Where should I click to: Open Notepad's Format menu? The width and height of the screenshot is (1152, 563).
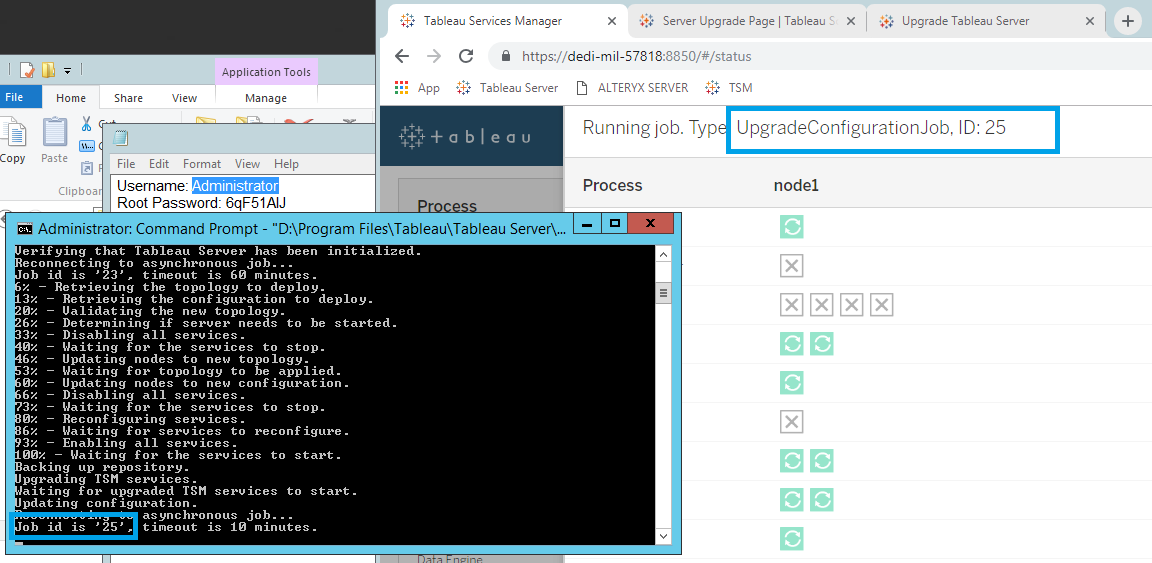coord(201,164)
